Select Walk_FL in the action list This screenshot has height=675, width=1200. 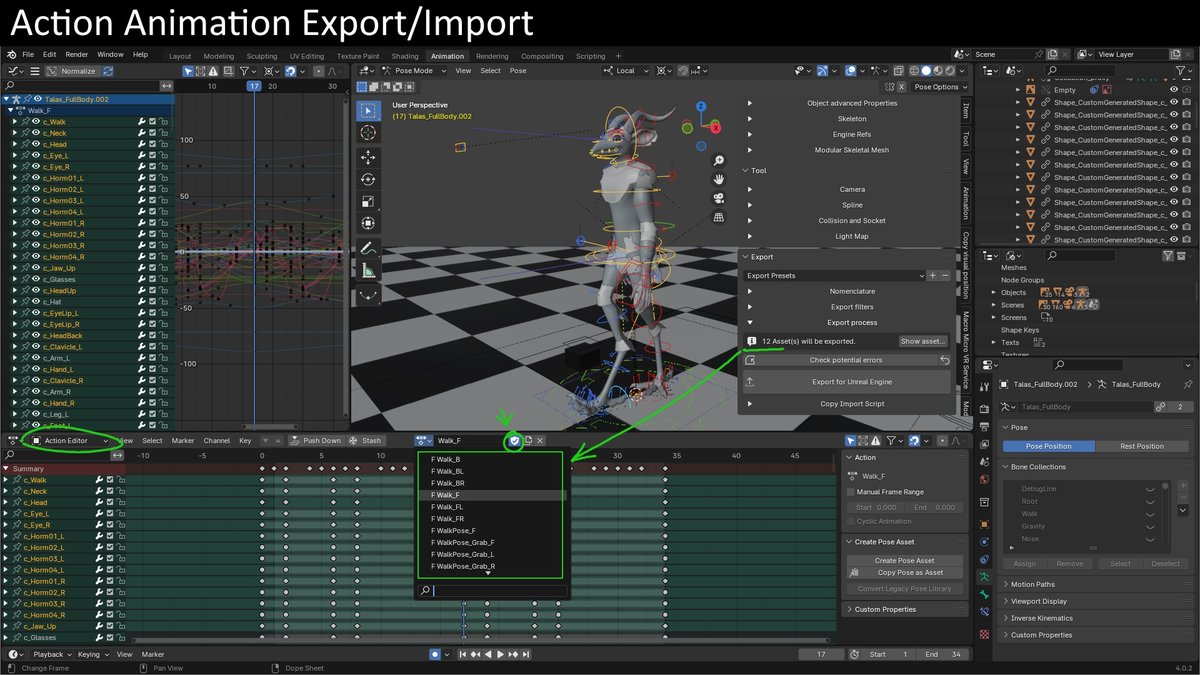click(x=490, y=507)
